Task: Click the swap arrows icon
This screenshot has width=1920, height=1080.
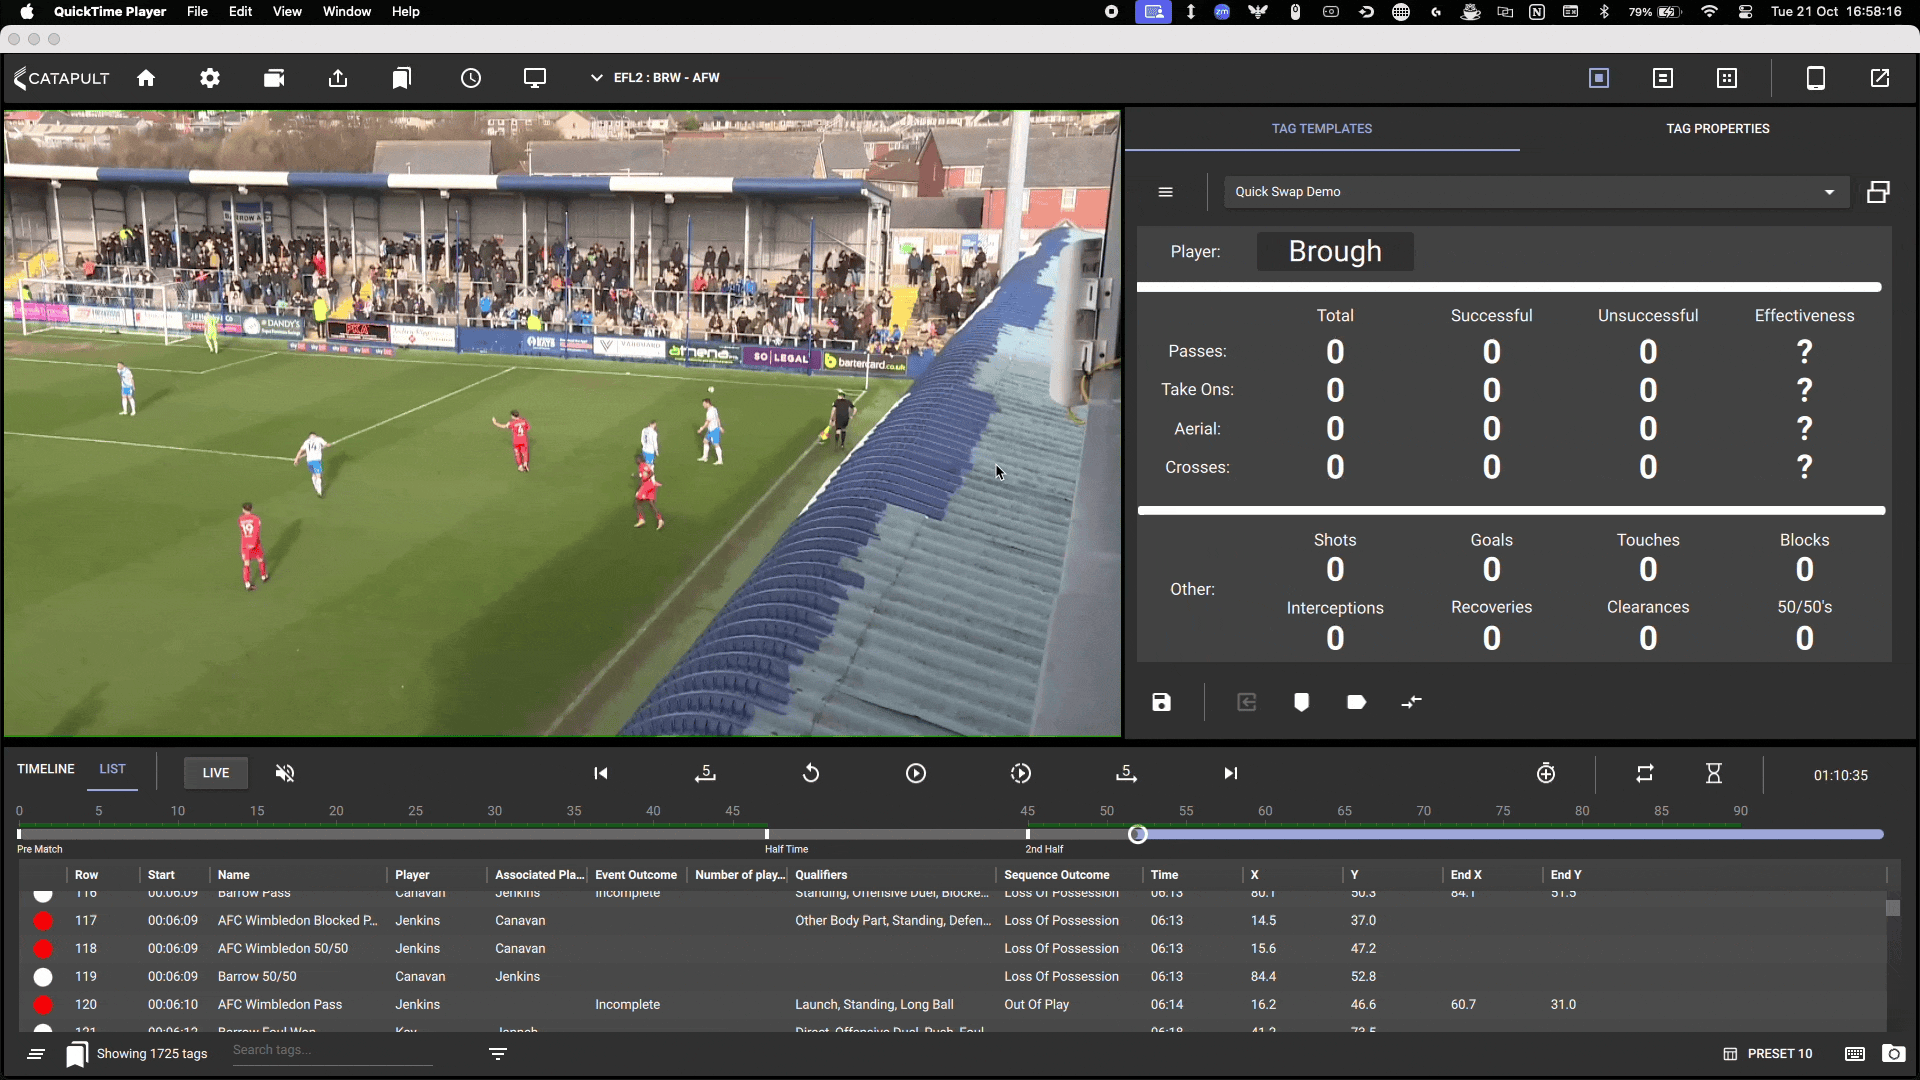Action: [x=1411, y=703]
